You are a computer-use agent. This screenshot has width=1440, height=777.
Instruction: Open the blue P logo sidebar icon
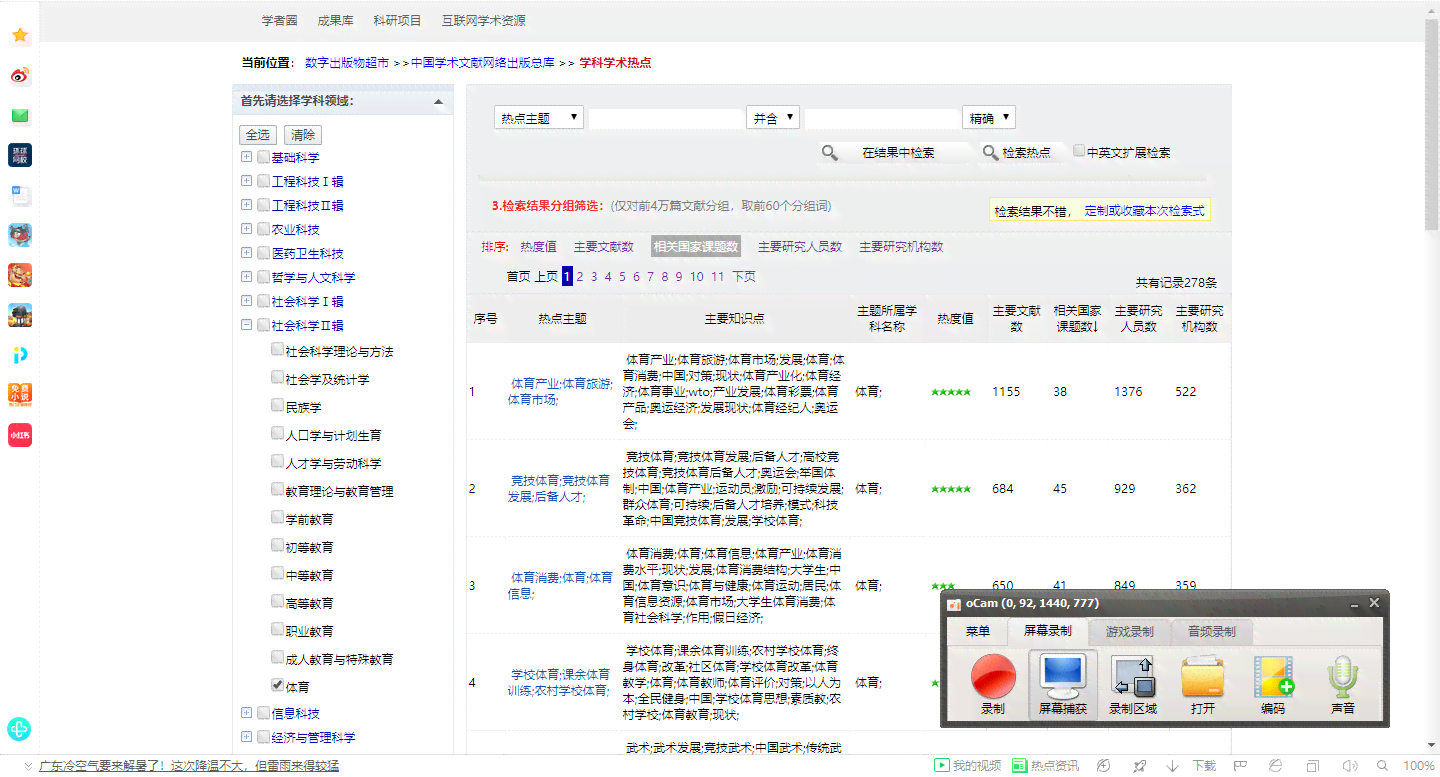(x=20, y=355)
